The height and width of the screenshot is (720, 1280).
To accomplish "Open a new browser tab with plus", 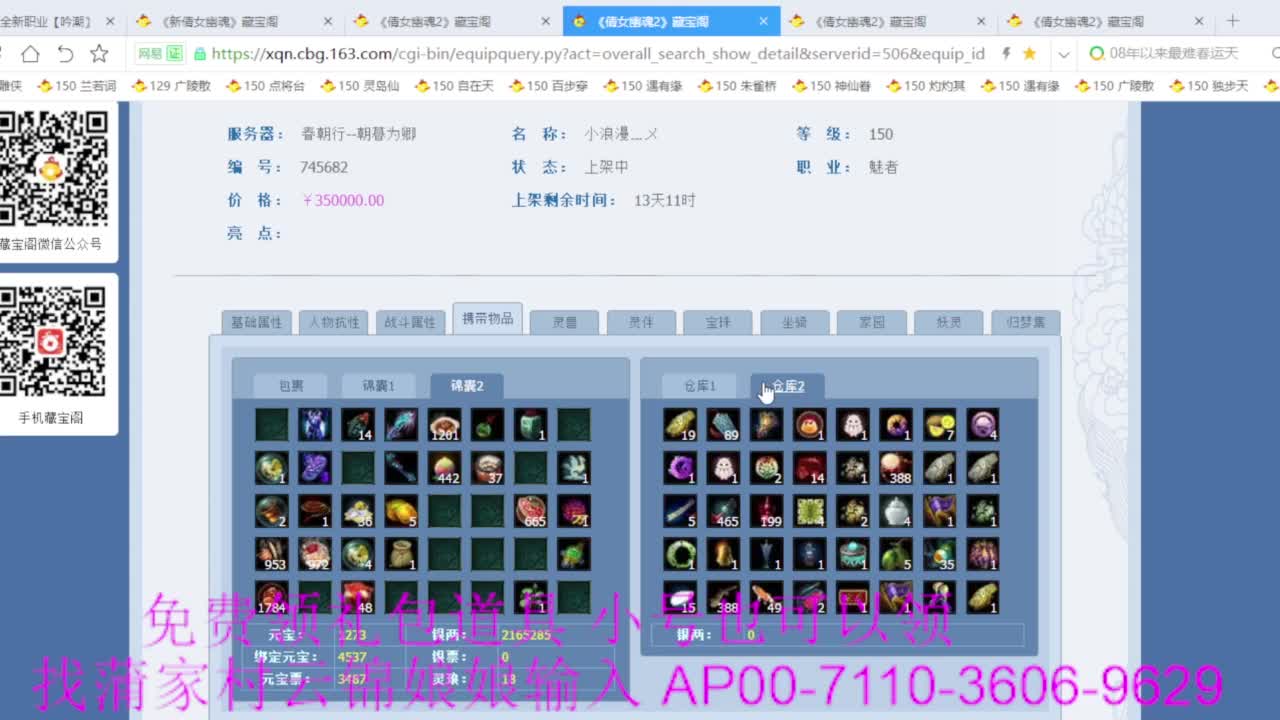I will pos(1232,21).
